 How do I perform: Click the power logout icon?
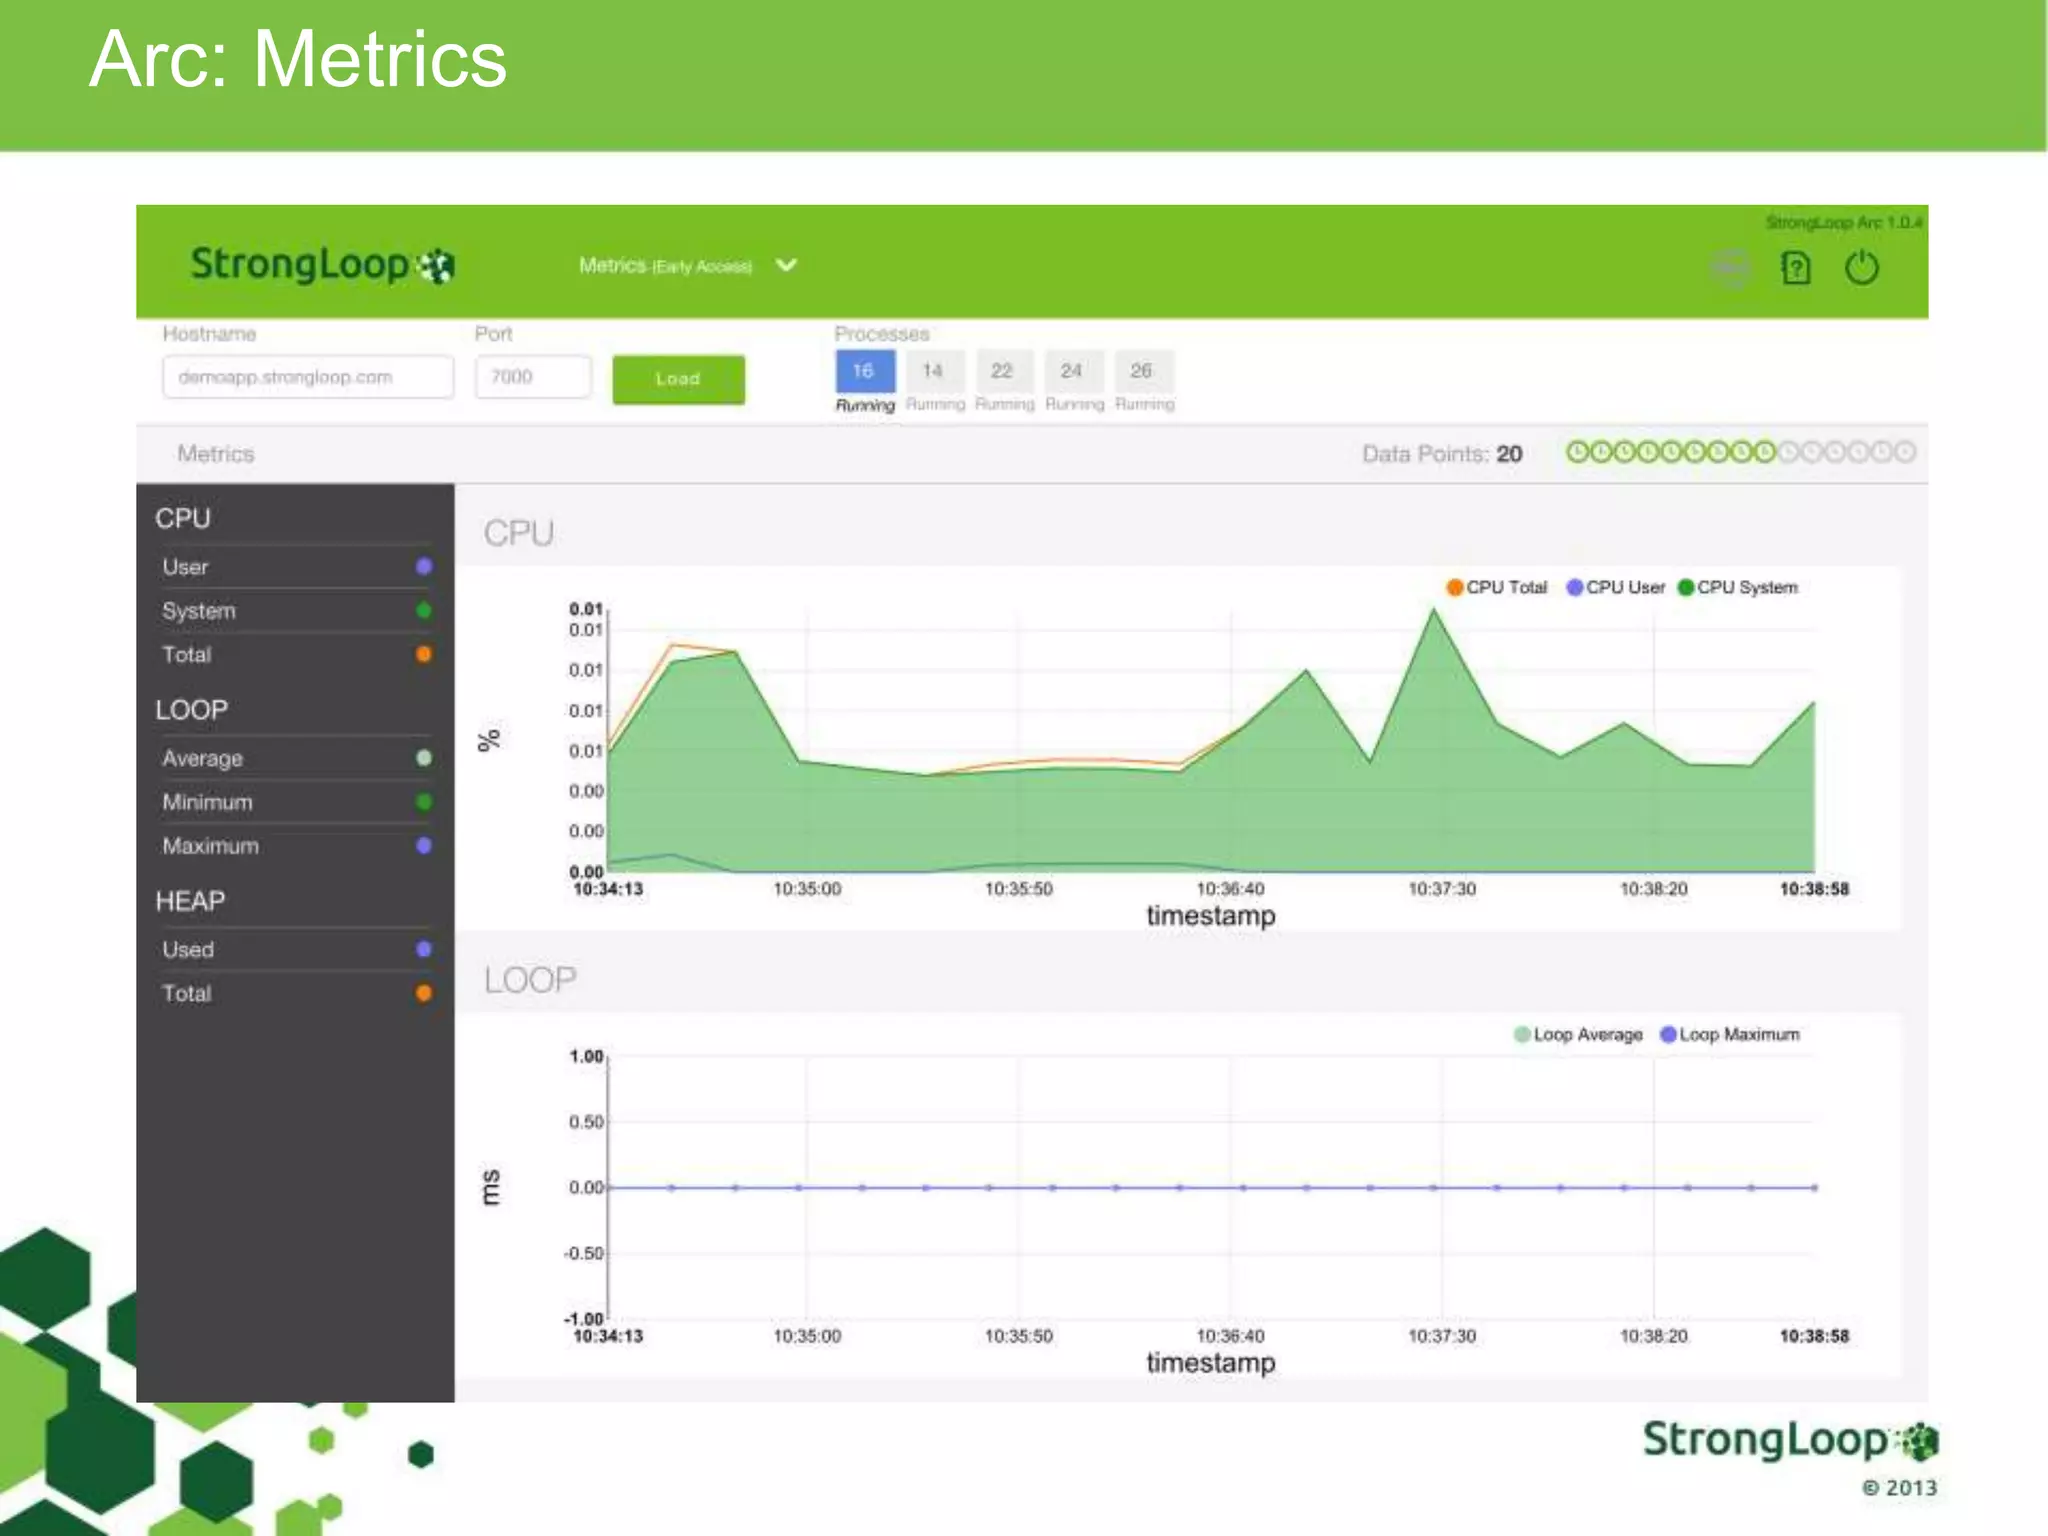(1861, 268)
